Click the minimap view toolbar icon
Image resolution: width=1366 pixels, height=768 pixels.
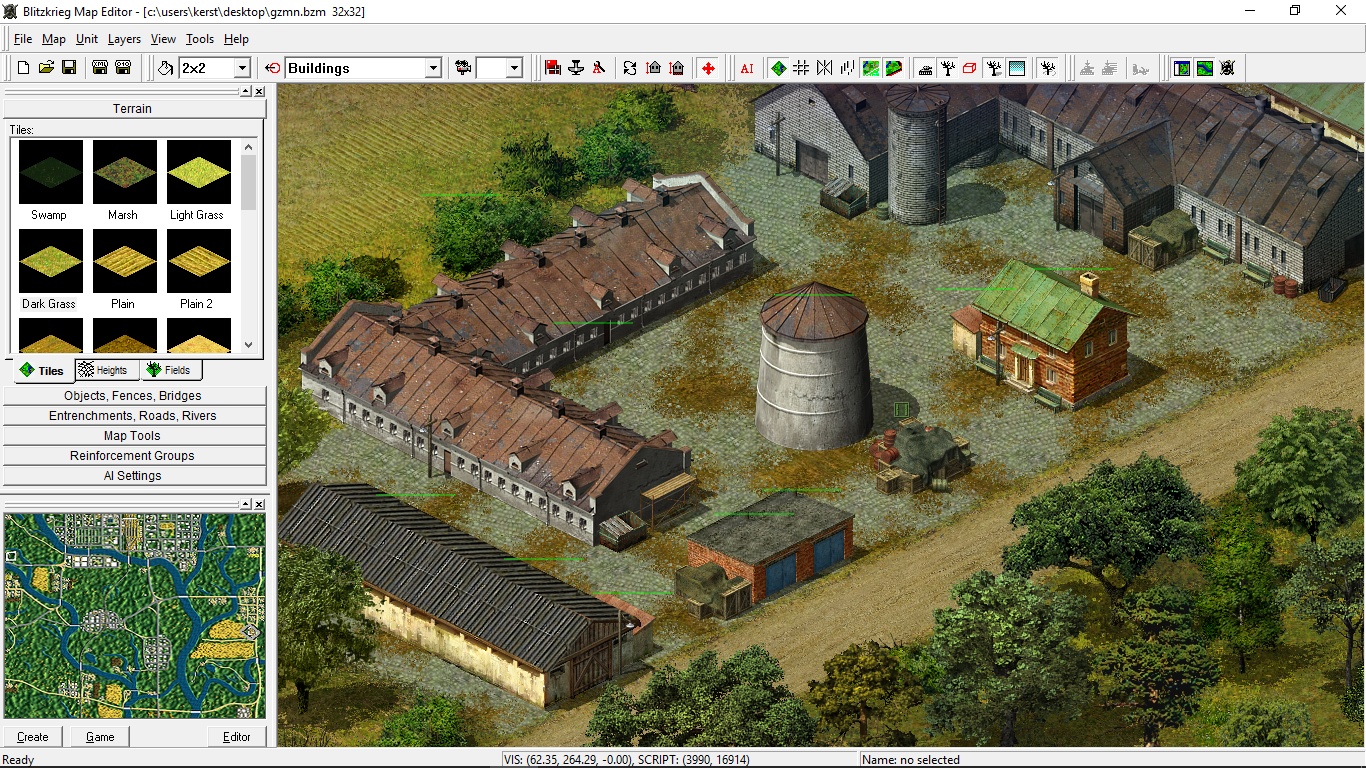point(1204,68)
